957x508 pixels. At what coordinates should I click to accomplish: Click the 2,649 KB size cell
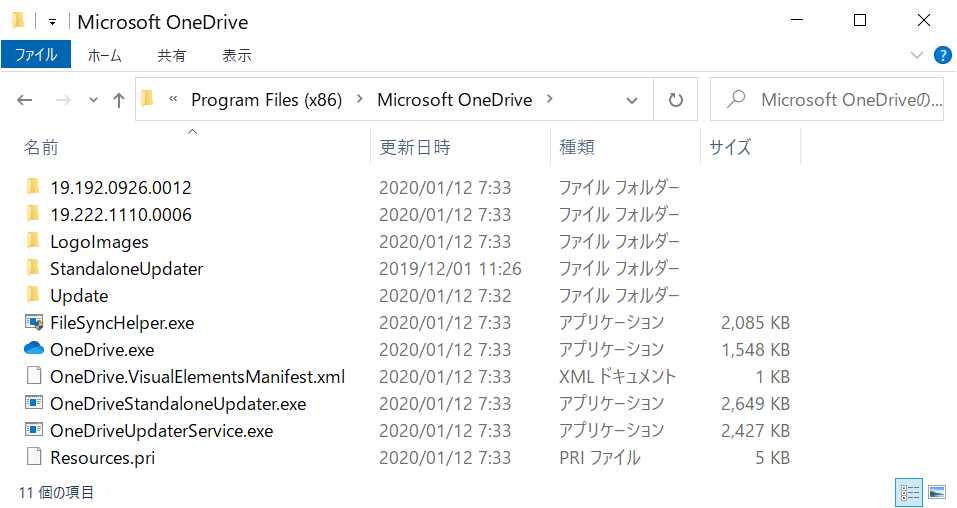click(756, 404)
